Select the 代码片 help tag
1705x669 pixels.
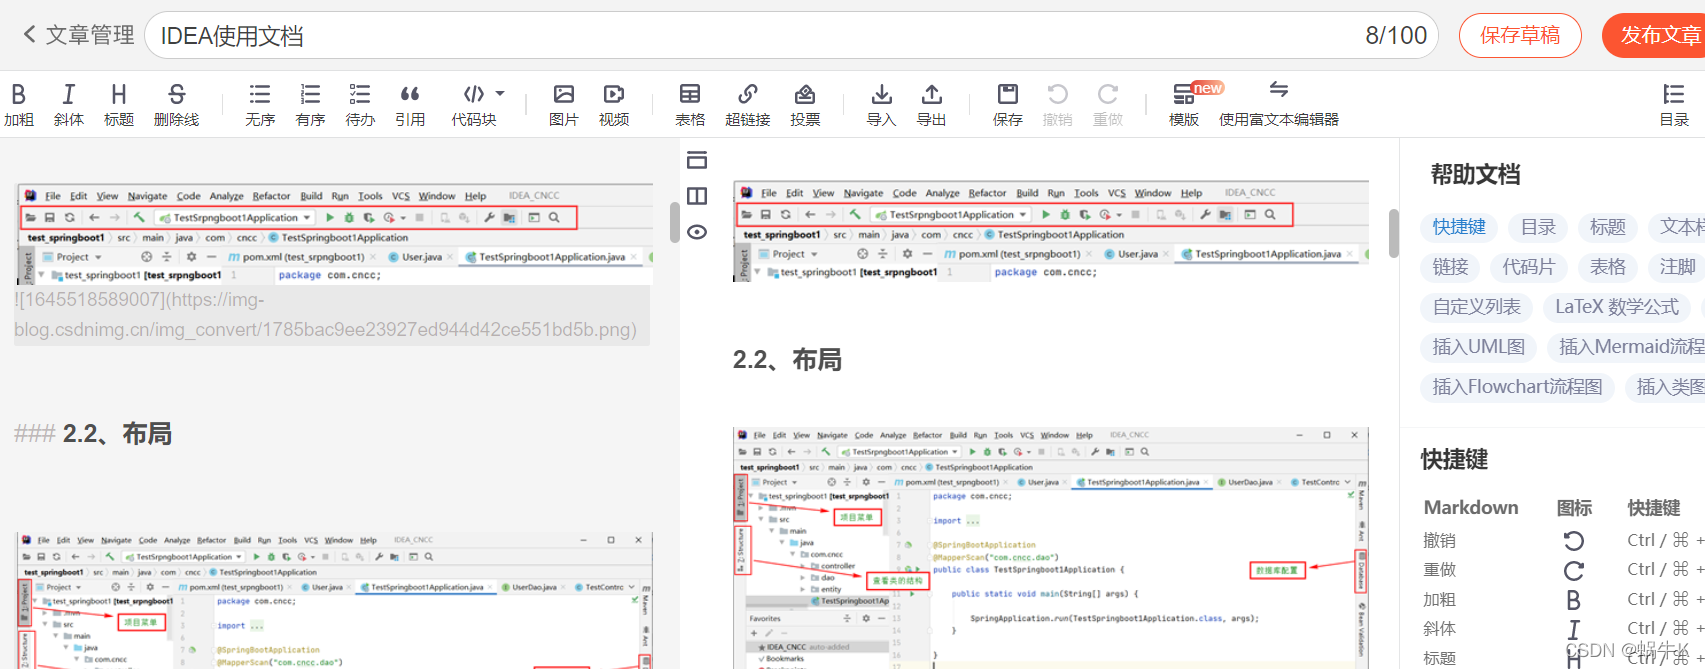(x=1529, y=267)
